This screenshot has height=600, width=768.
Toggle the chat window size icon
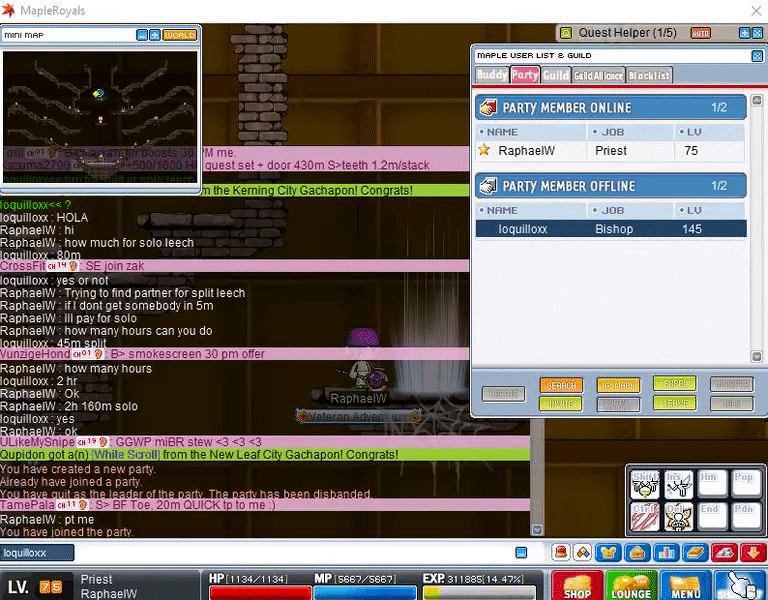[521, 553]
